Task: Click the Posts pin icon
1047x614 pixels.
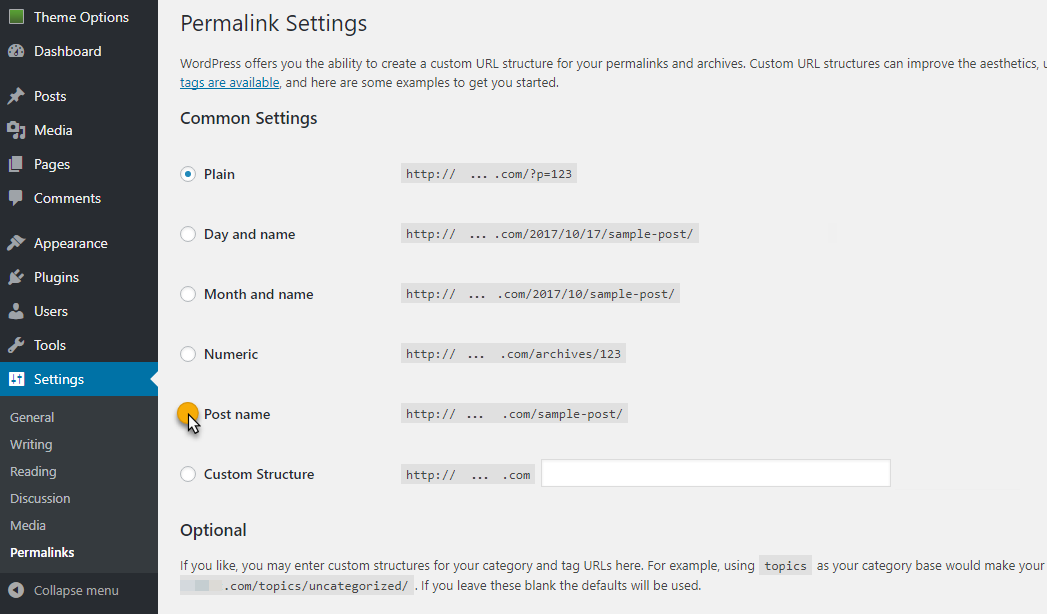Action: 18,95
